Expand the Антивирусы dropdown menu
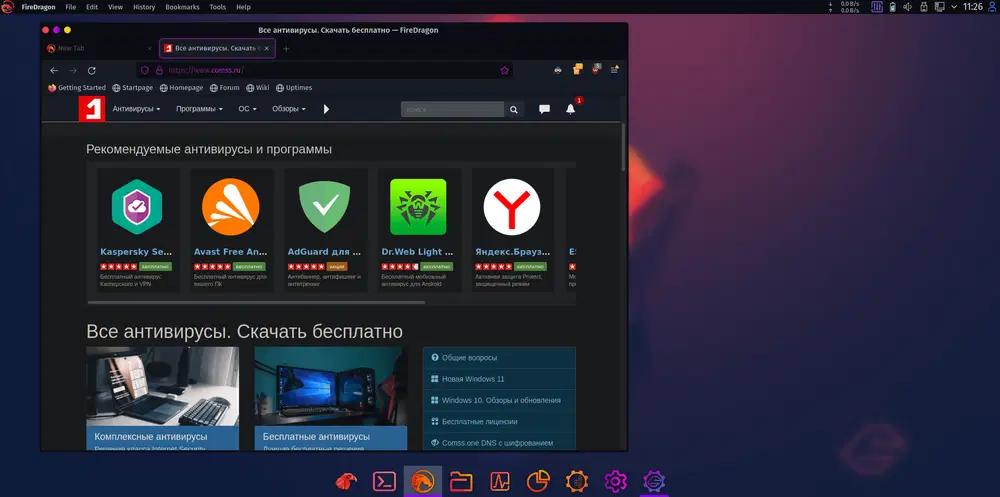 [x=136, y=109]
